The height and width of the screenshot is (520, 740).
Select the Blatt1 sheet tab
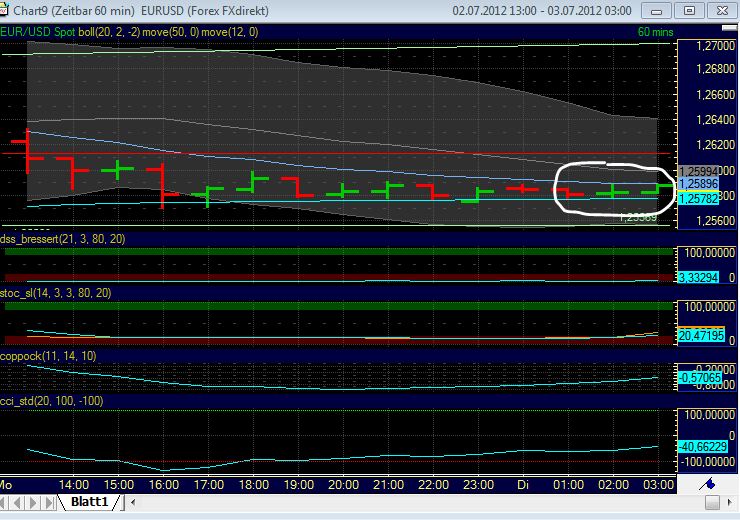click(x=89, y=502)
